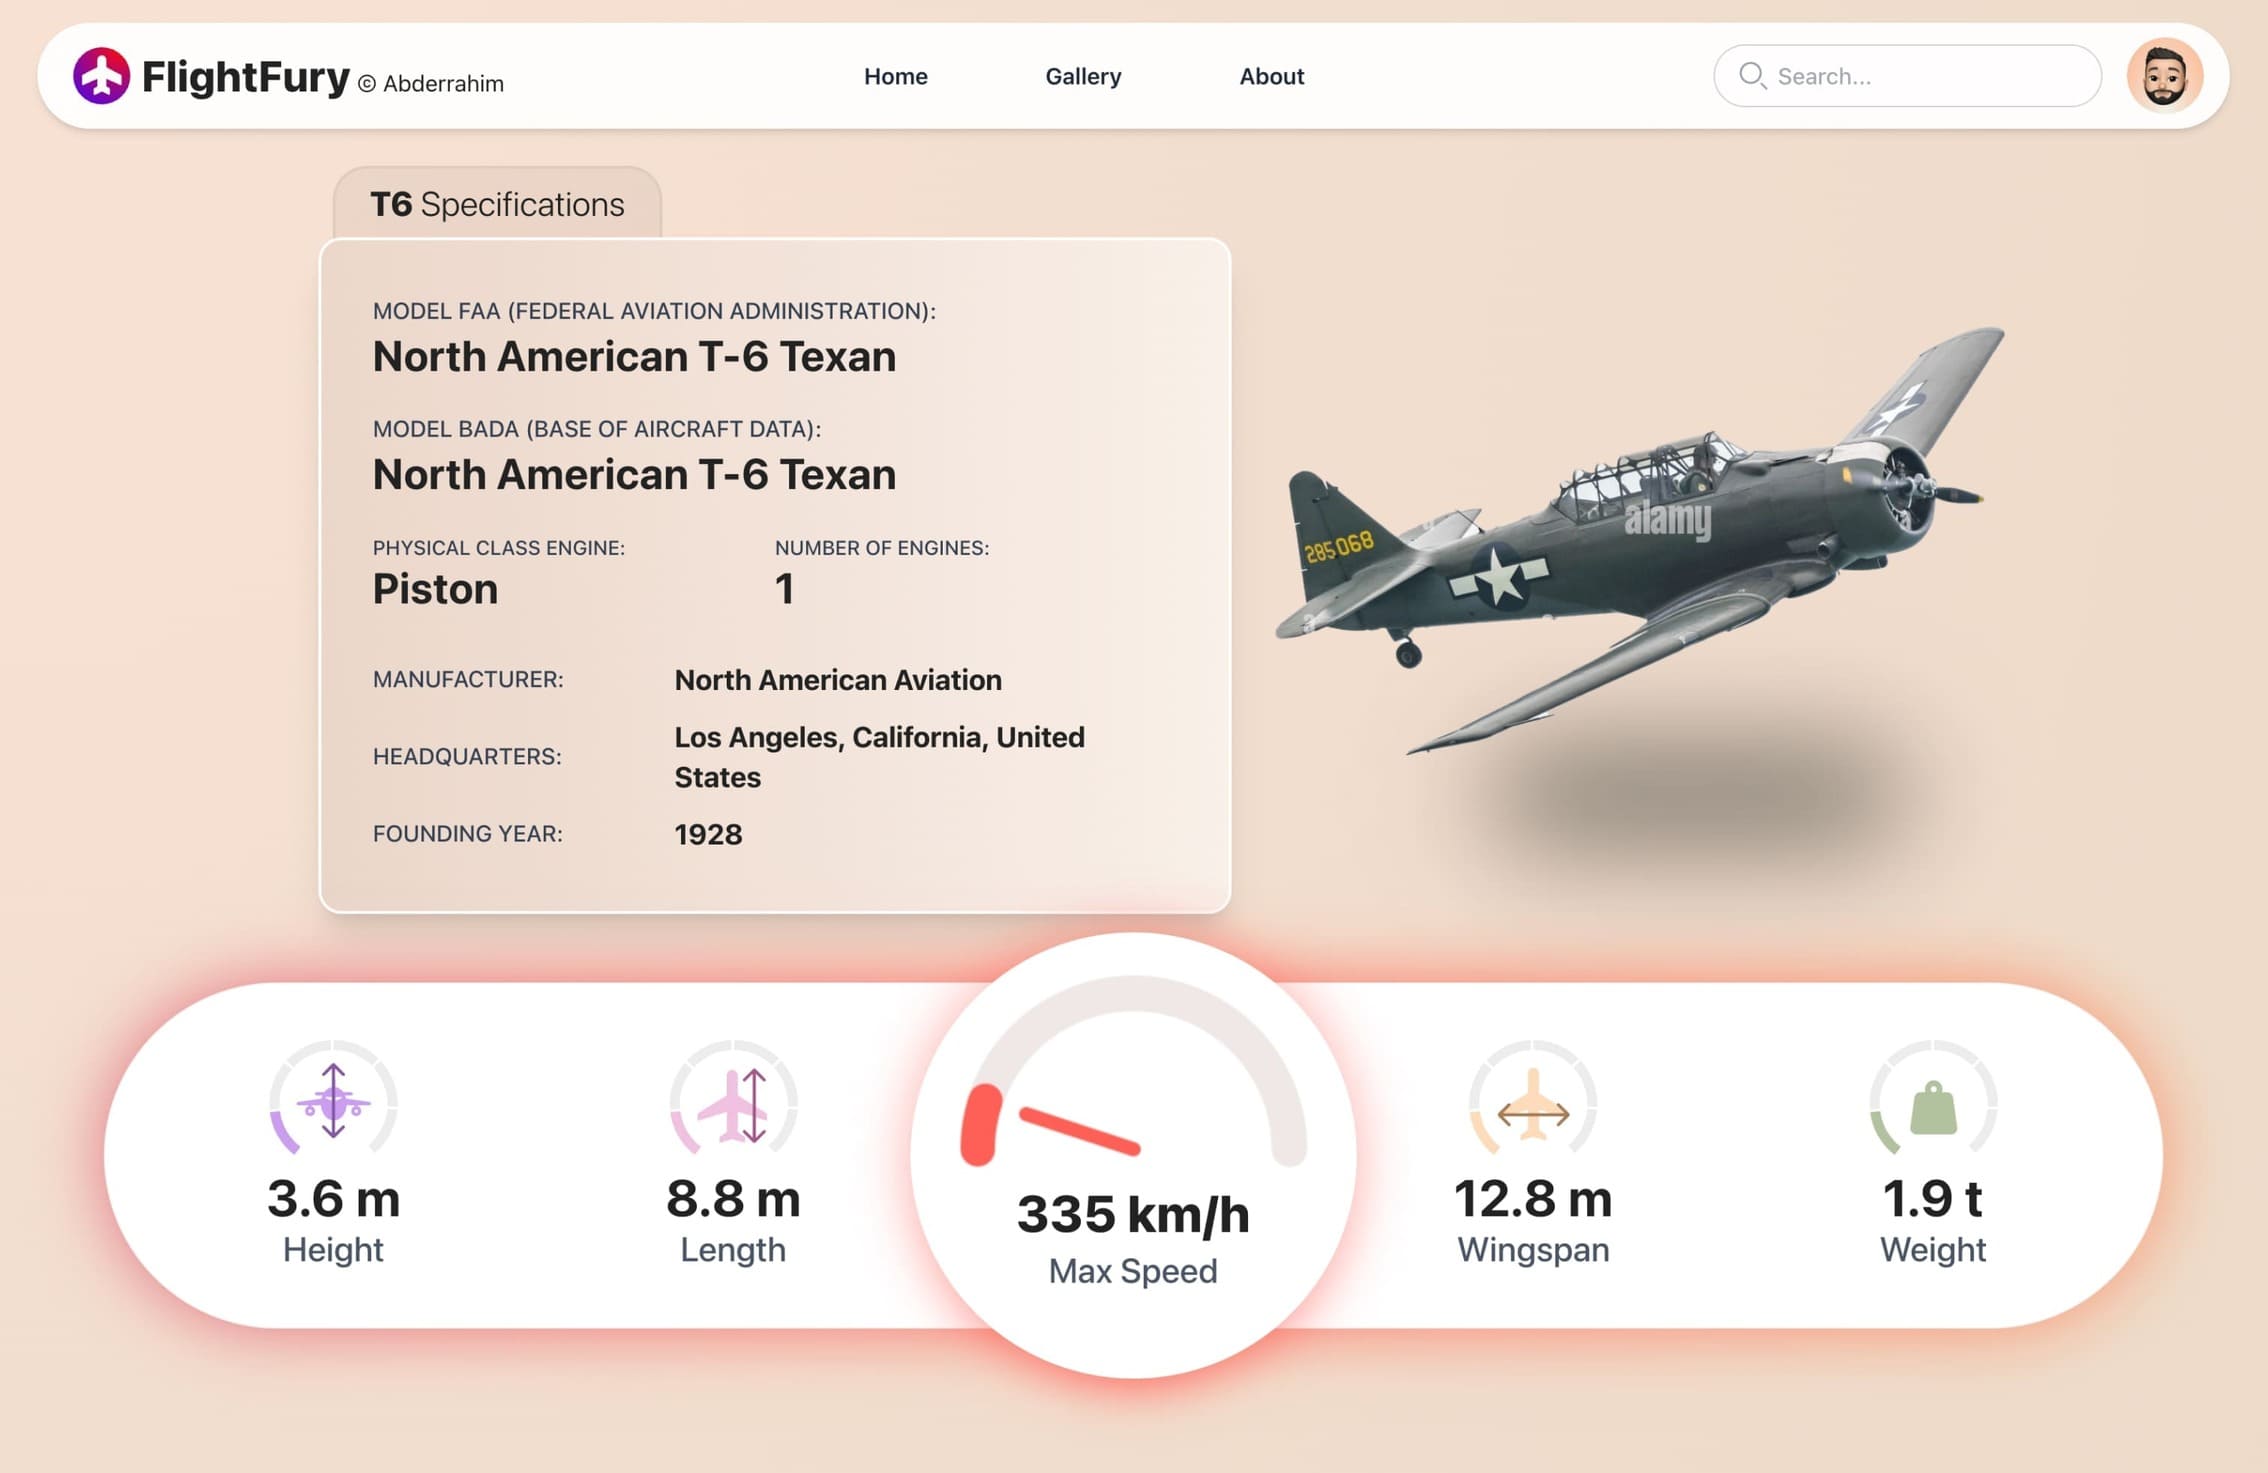This screenshot has width=2268, height=1473.
Task: Click the magnifying glass search icon
Action: click(1753, 75)
